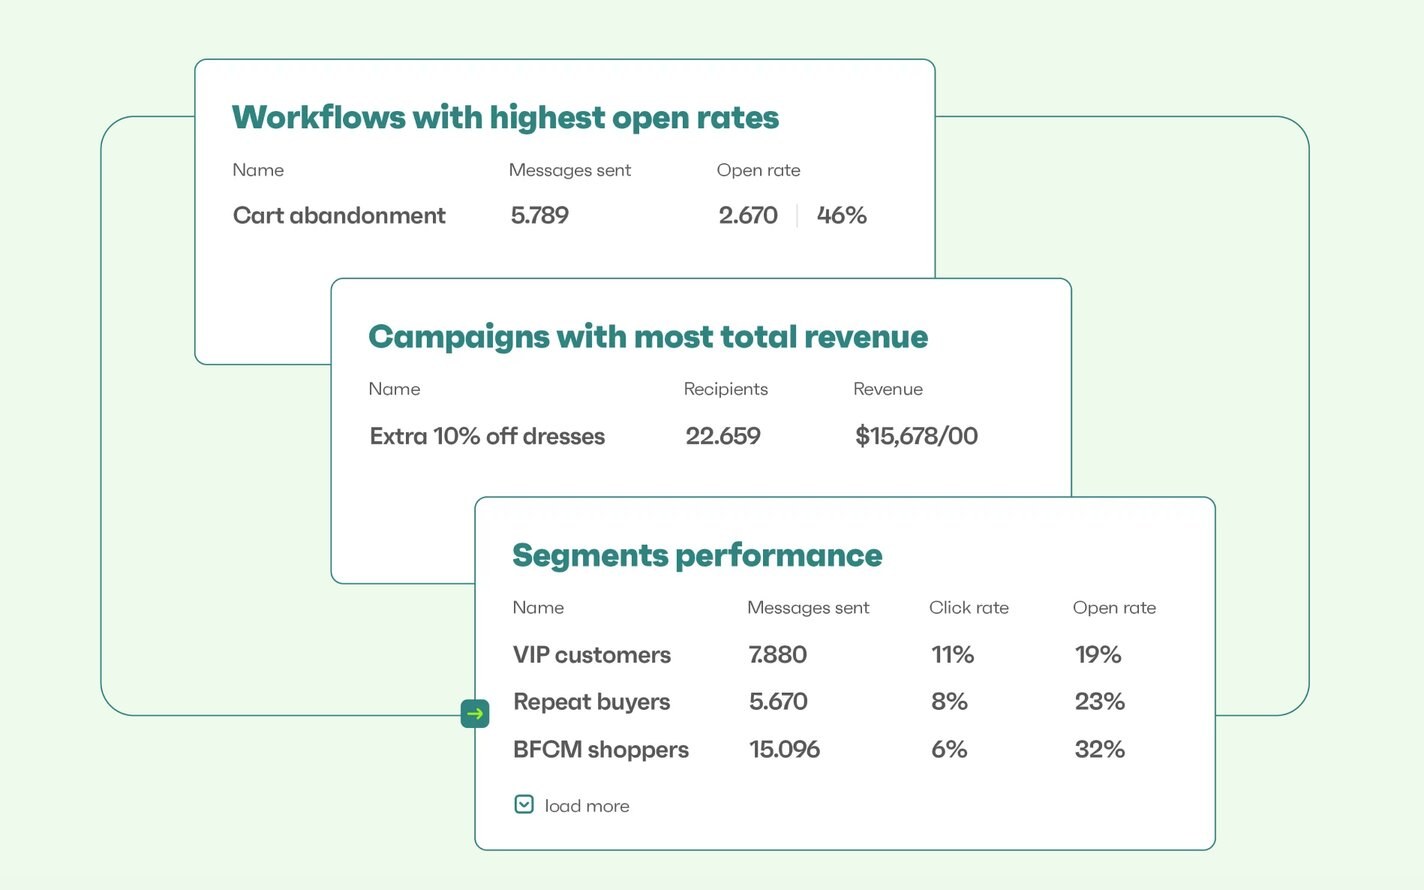Click the 22.659 recipients value
This screenshot has height=890, width=1424.
(x=723, y=436)
